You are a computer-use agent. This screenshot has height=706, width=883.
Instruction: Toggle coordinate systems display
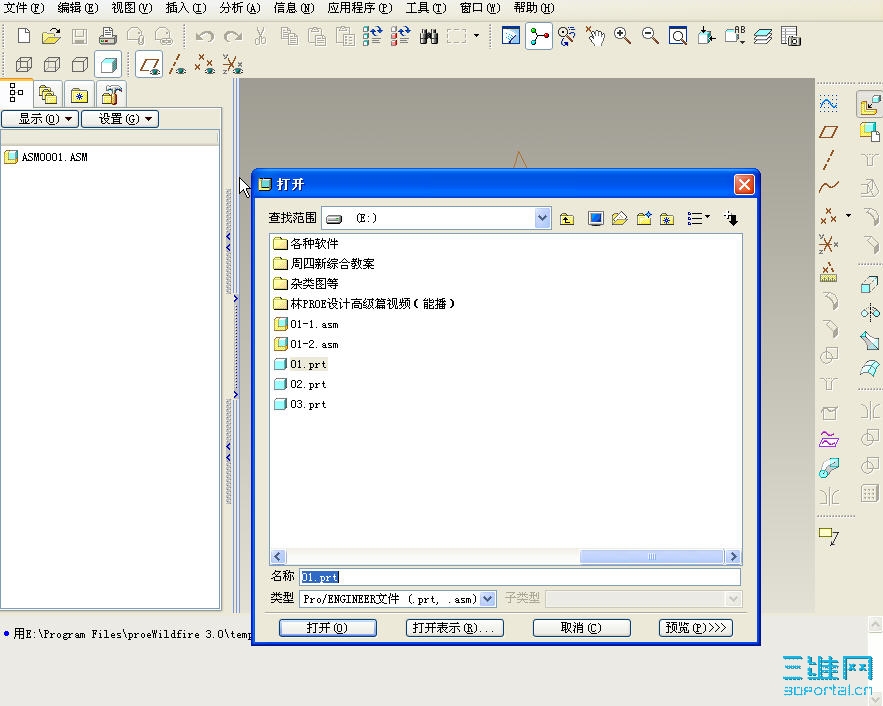(x=233, y=65)
